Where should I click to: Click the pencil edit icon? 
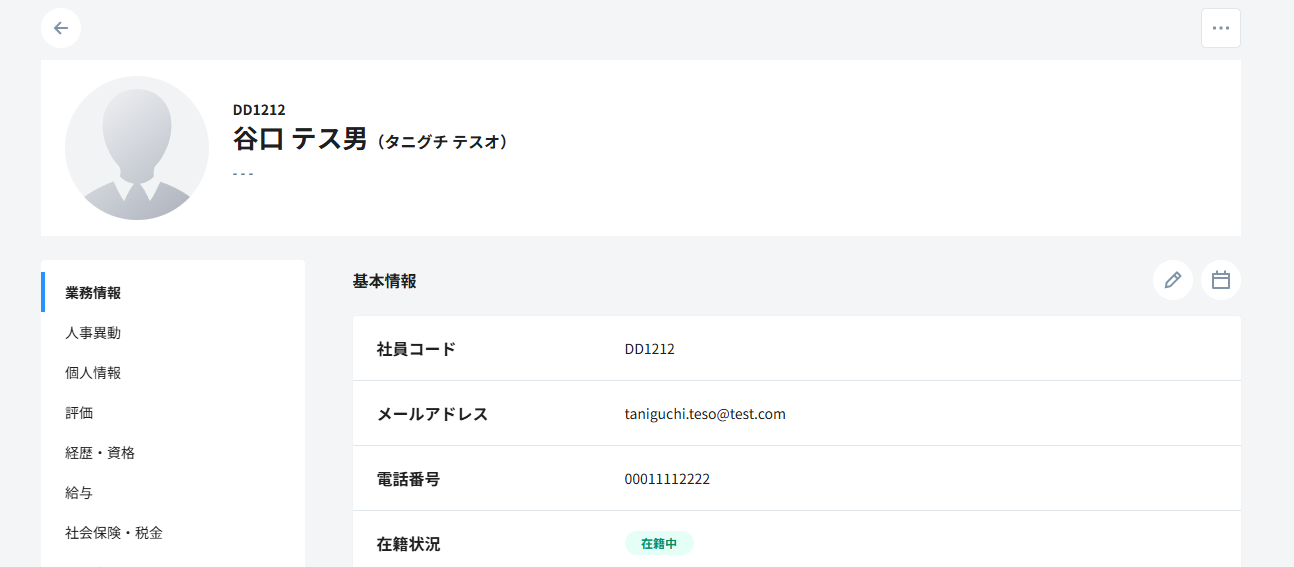(x=1172, y=280)
